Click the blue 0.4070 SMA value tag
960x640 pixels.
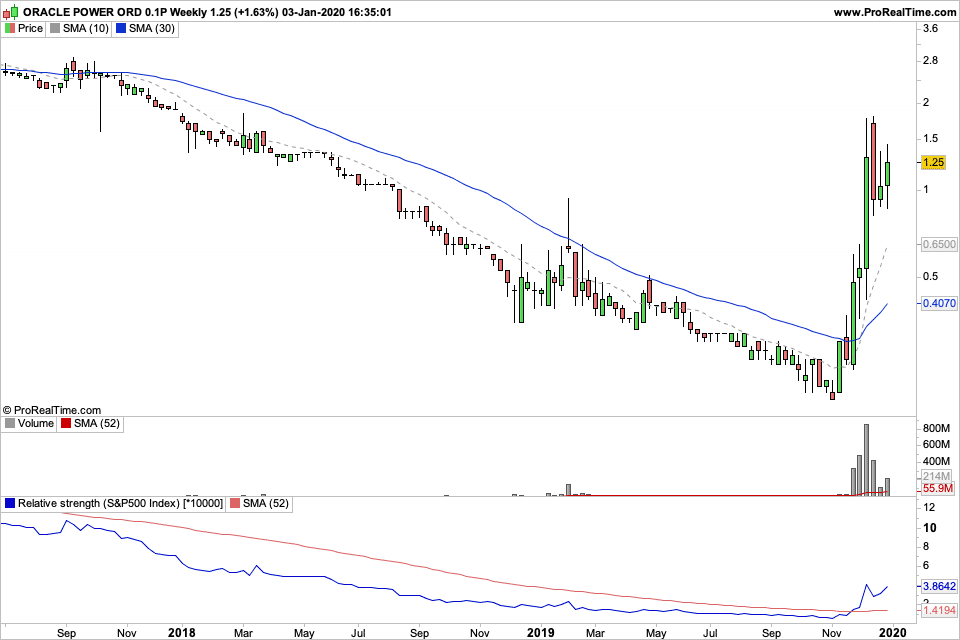[x=939, y=303]
